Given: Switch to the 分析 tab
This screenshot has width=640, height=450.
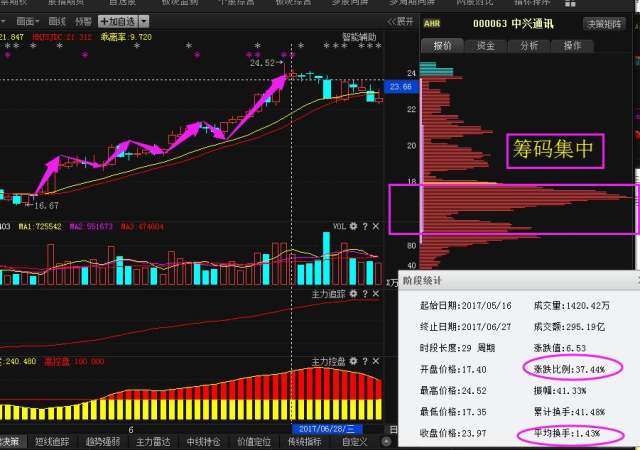Looking at the screenshot, I should coord(528,46).
